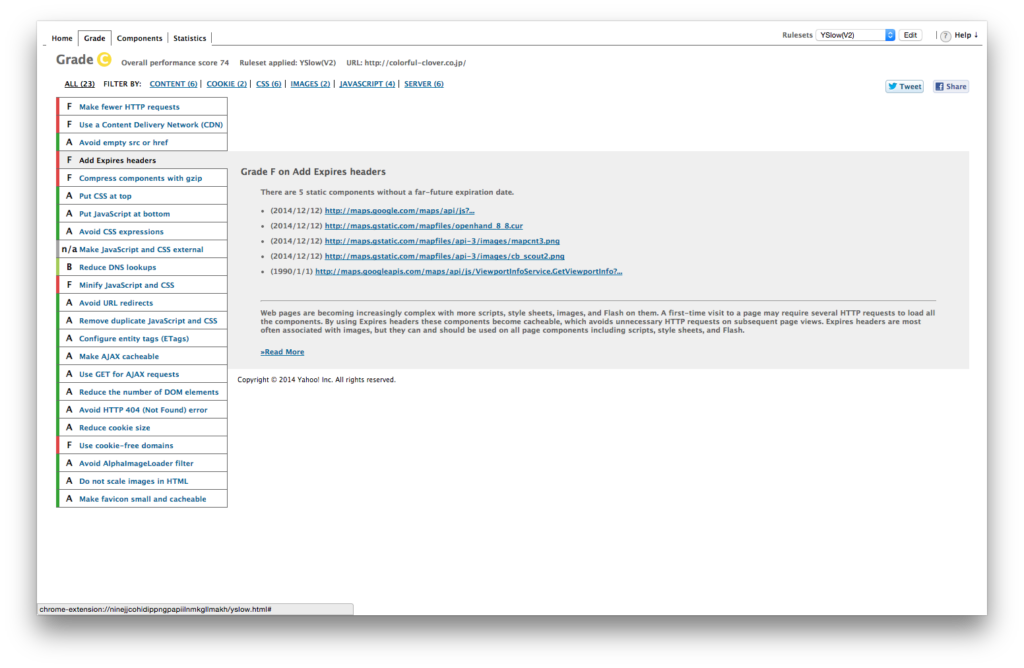Select the Compress components with gzip rule
This screenshot has width=1024, height=668.
(140, 178)
